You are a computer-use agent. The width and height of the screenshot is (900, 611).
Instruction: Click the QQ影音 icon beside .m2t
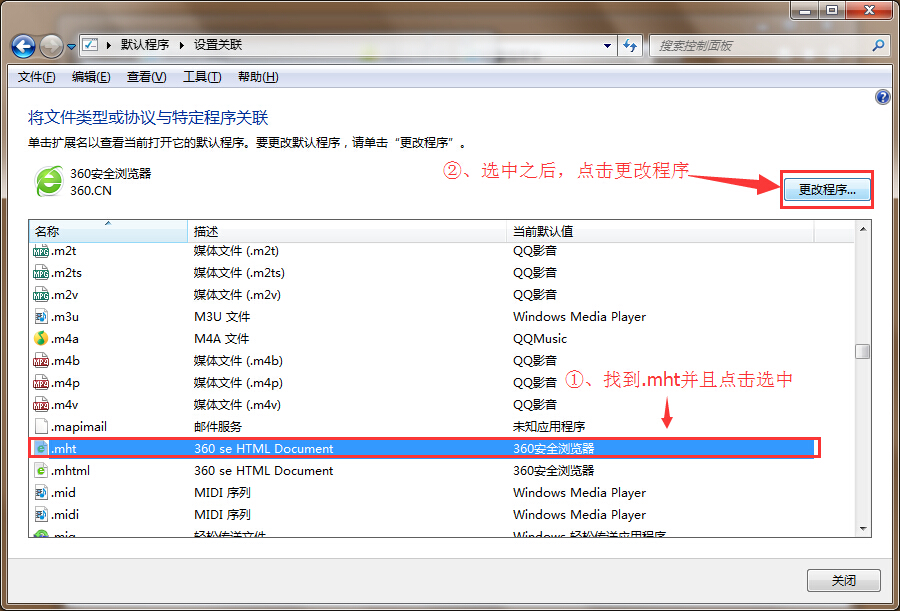tap(42, 251)
